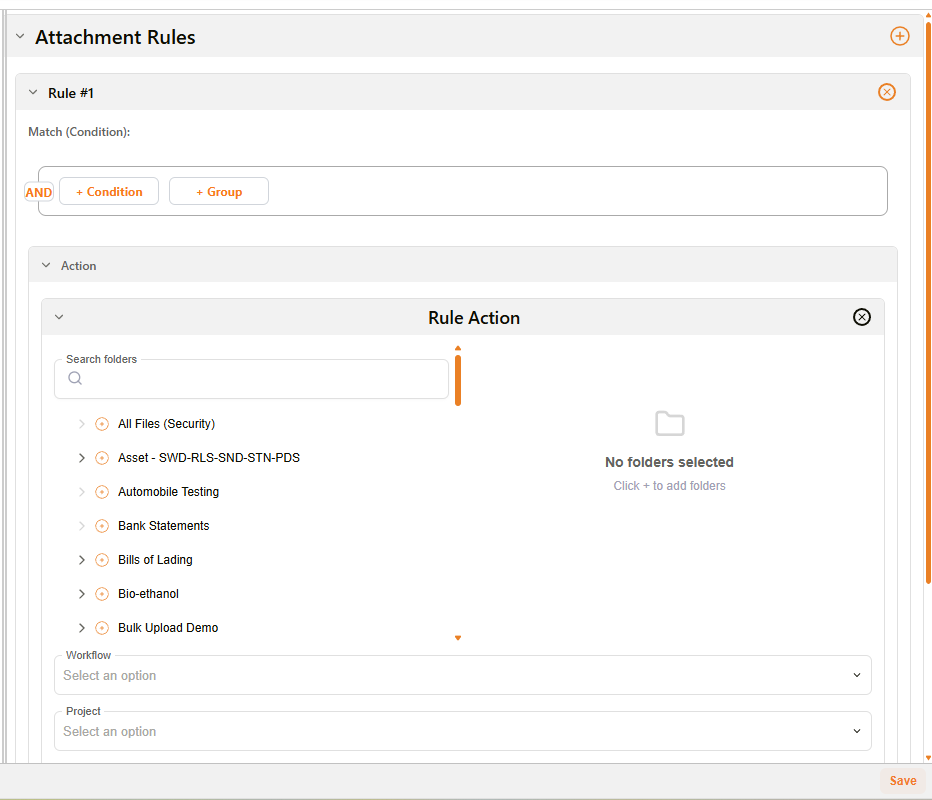Click the Rule Action title
The image size is (932, 800).
(474, 317)
